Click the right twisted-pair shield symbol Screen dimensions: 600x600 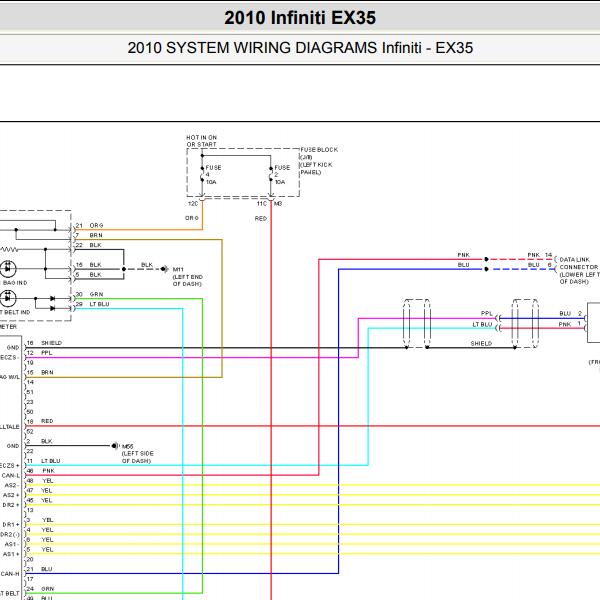pos(525,323)
